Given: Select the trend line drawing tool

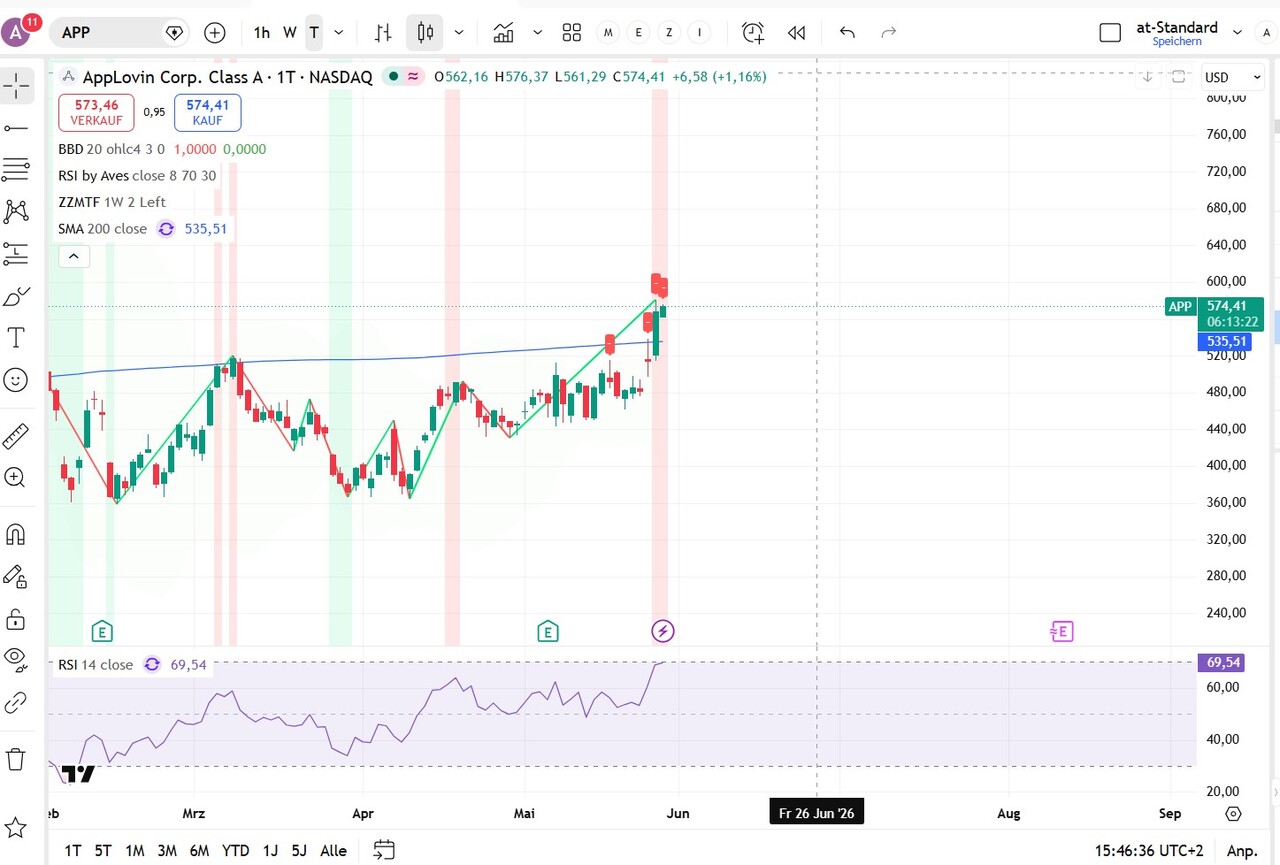Looking at the screenshot, I should 16,129.
